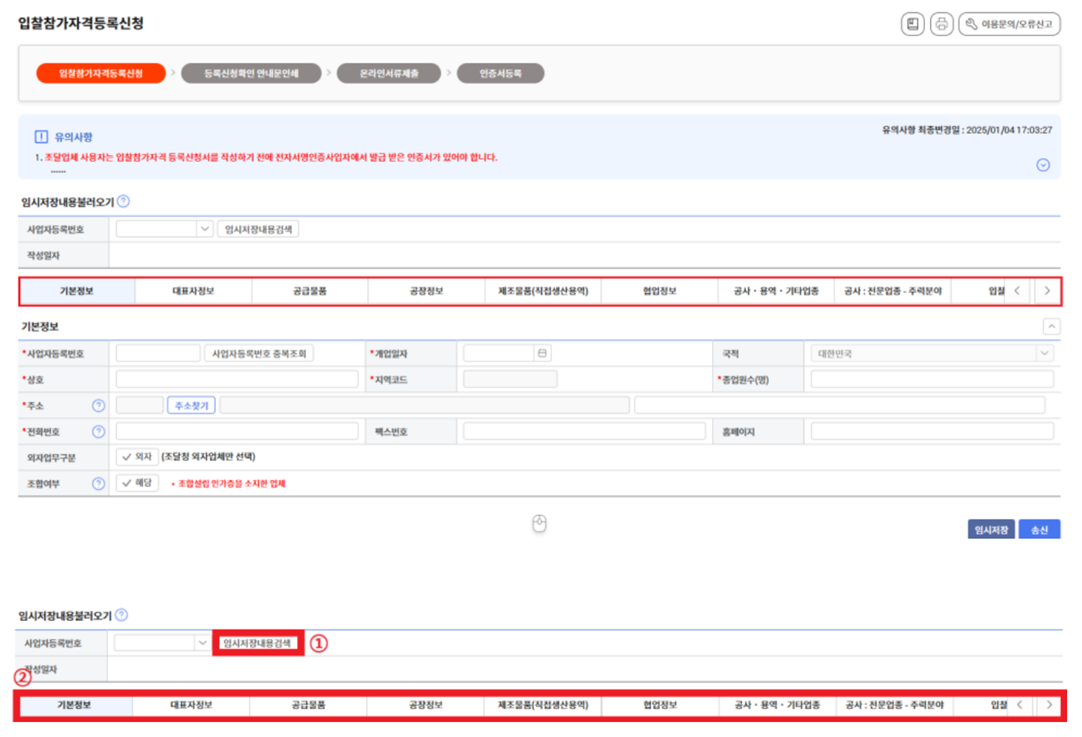Toggle the 해당 checkbox for 조합여부

pos(137,483)
